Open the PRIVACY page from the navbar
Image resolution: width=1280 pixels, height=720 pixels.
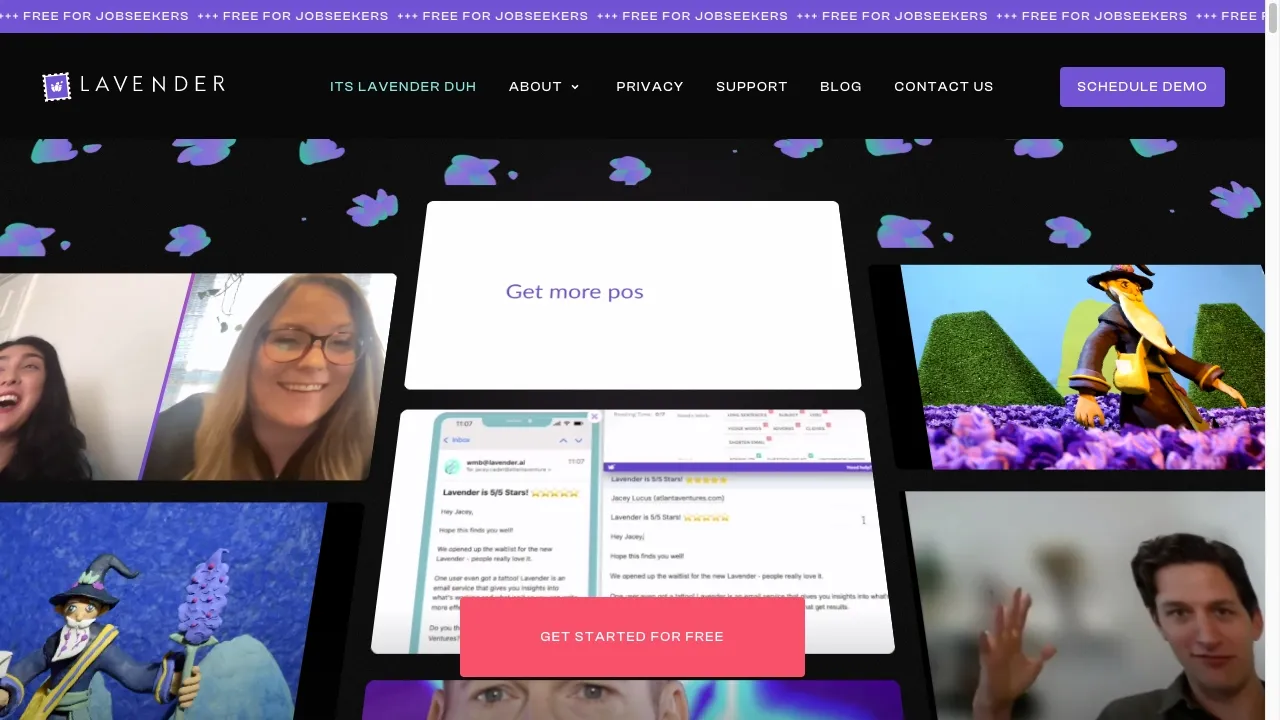(649, 86)
